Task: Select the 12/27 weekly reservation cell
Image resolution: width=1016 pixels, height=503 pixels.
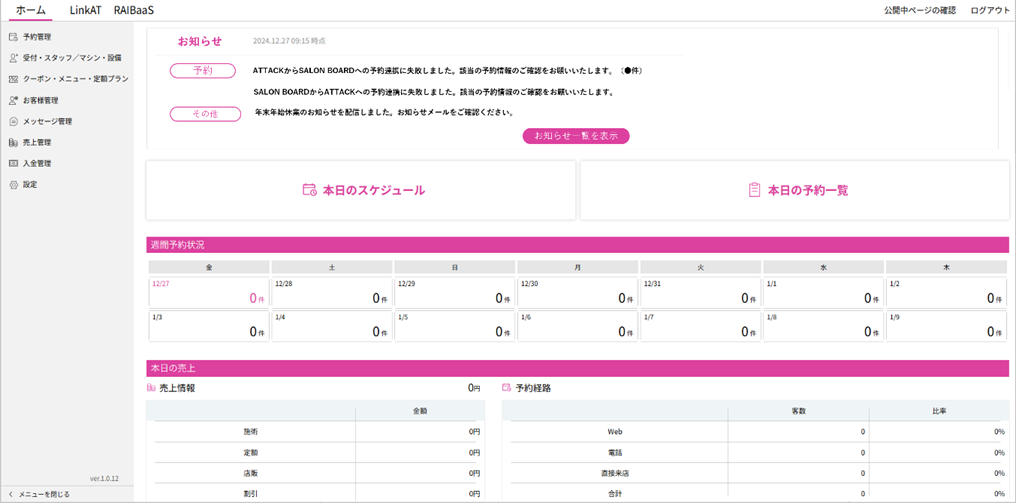Action: pos(208,292)
